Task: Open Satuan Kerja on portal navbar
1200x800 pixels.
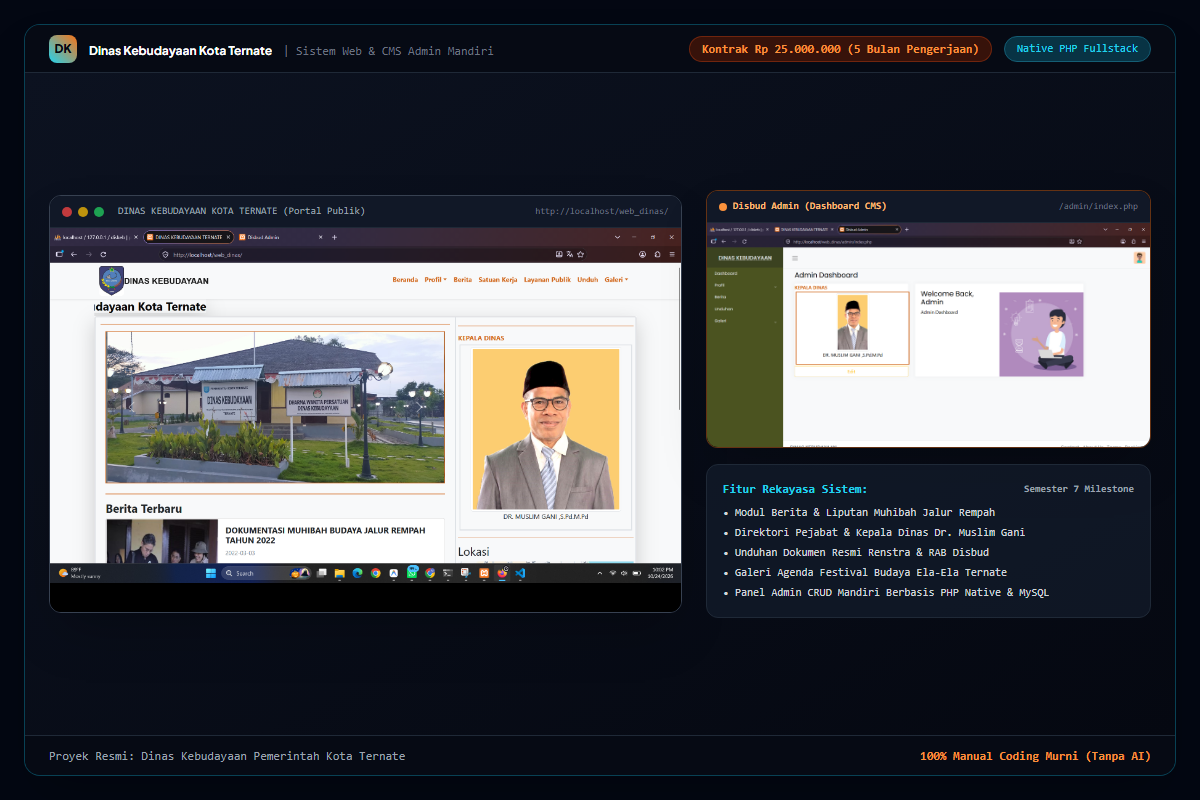Action: [498, 280]
